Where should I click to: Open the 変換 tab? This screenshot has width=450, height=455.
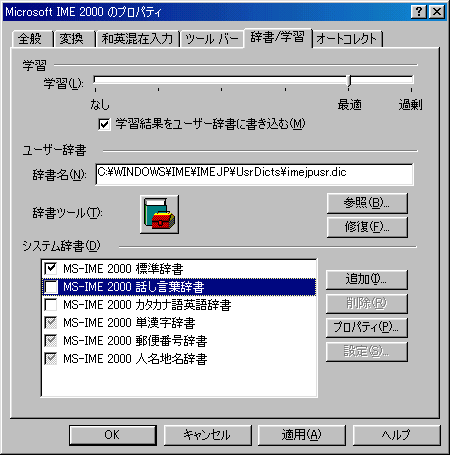(x=74, y=39)
